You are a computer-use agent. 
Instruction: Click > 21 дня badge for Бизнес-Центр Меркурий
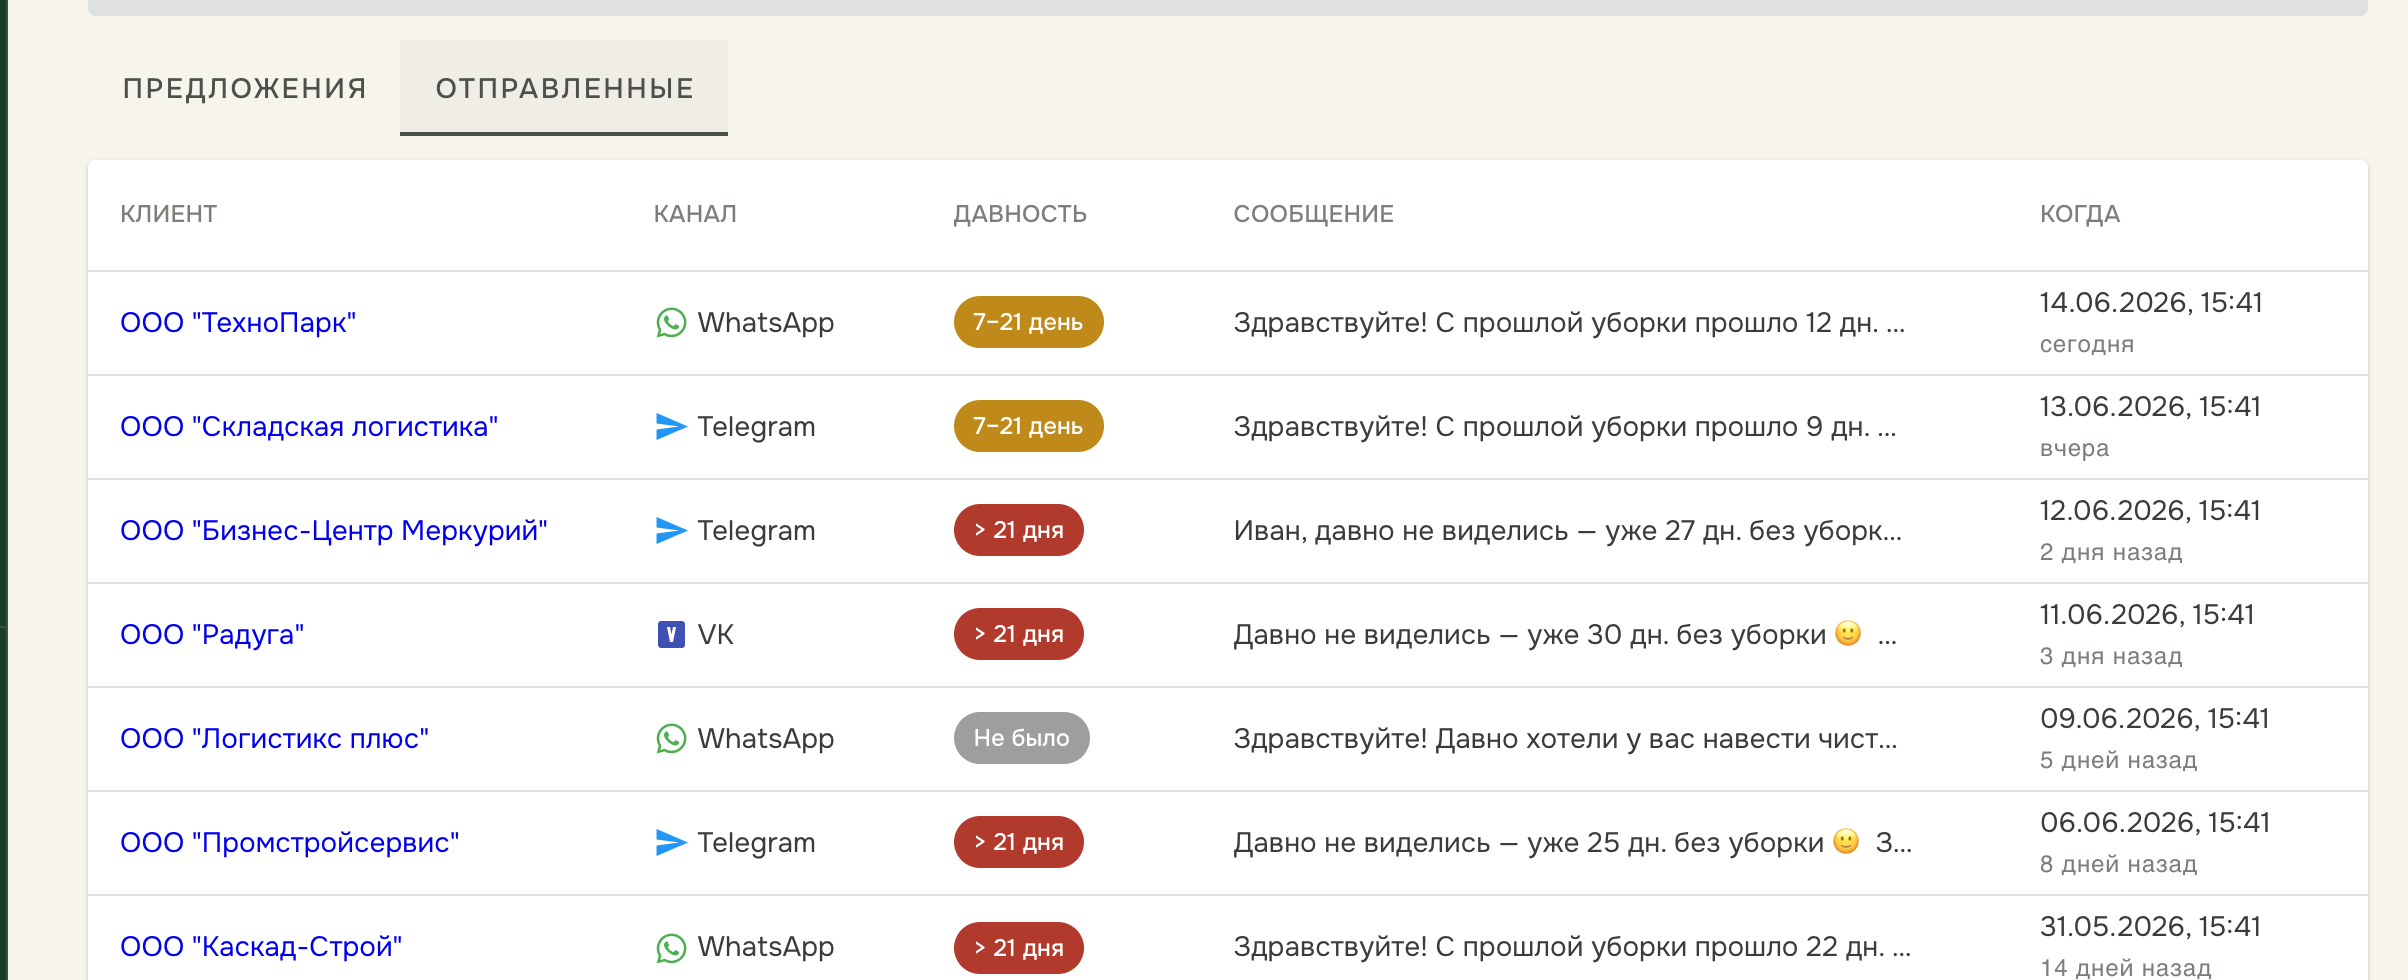[x=1018, y=530]
